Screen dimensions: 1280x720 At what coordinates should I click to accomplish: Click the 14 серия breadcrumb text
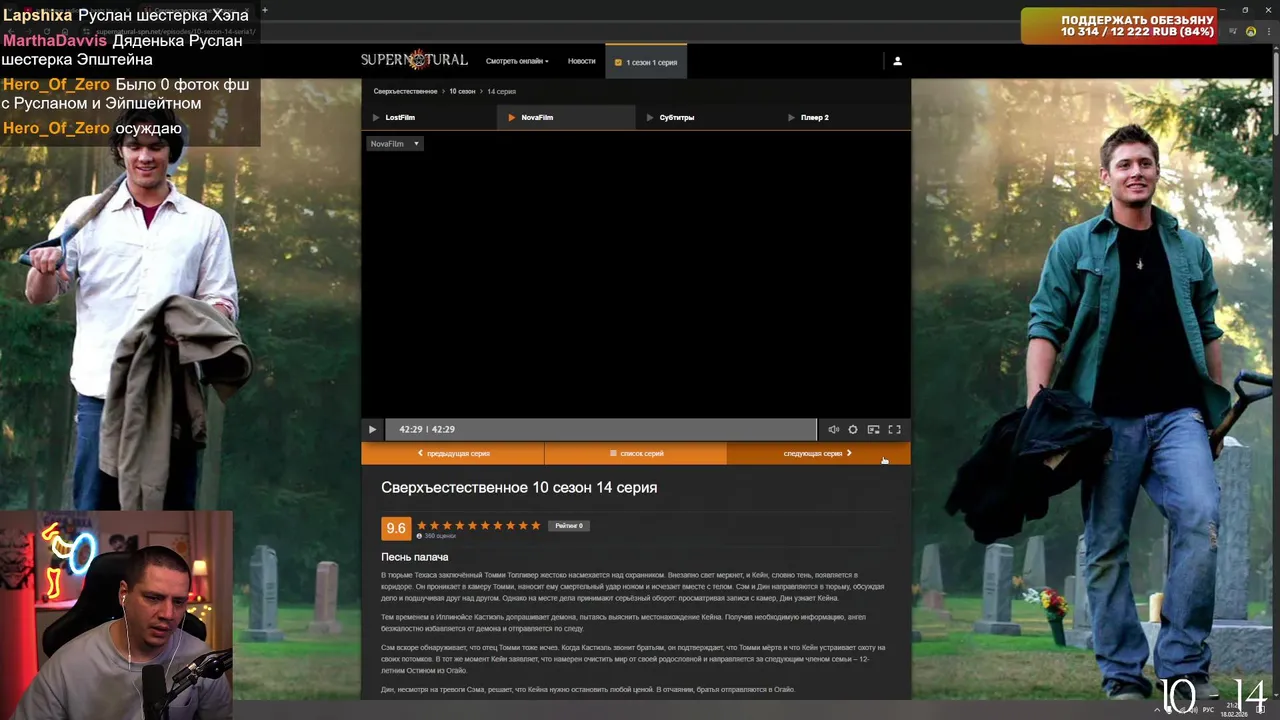(501, 91)
